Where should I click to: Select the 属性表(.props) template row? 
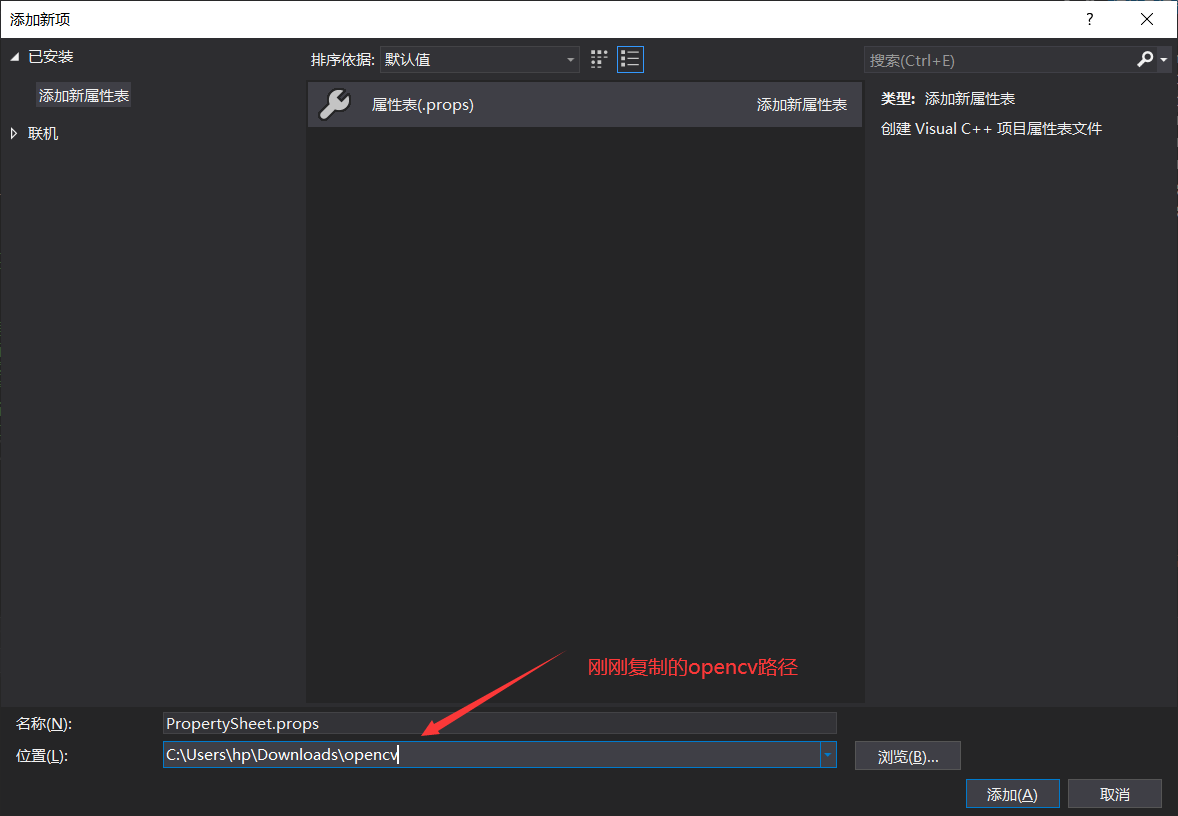pos(584,104)
